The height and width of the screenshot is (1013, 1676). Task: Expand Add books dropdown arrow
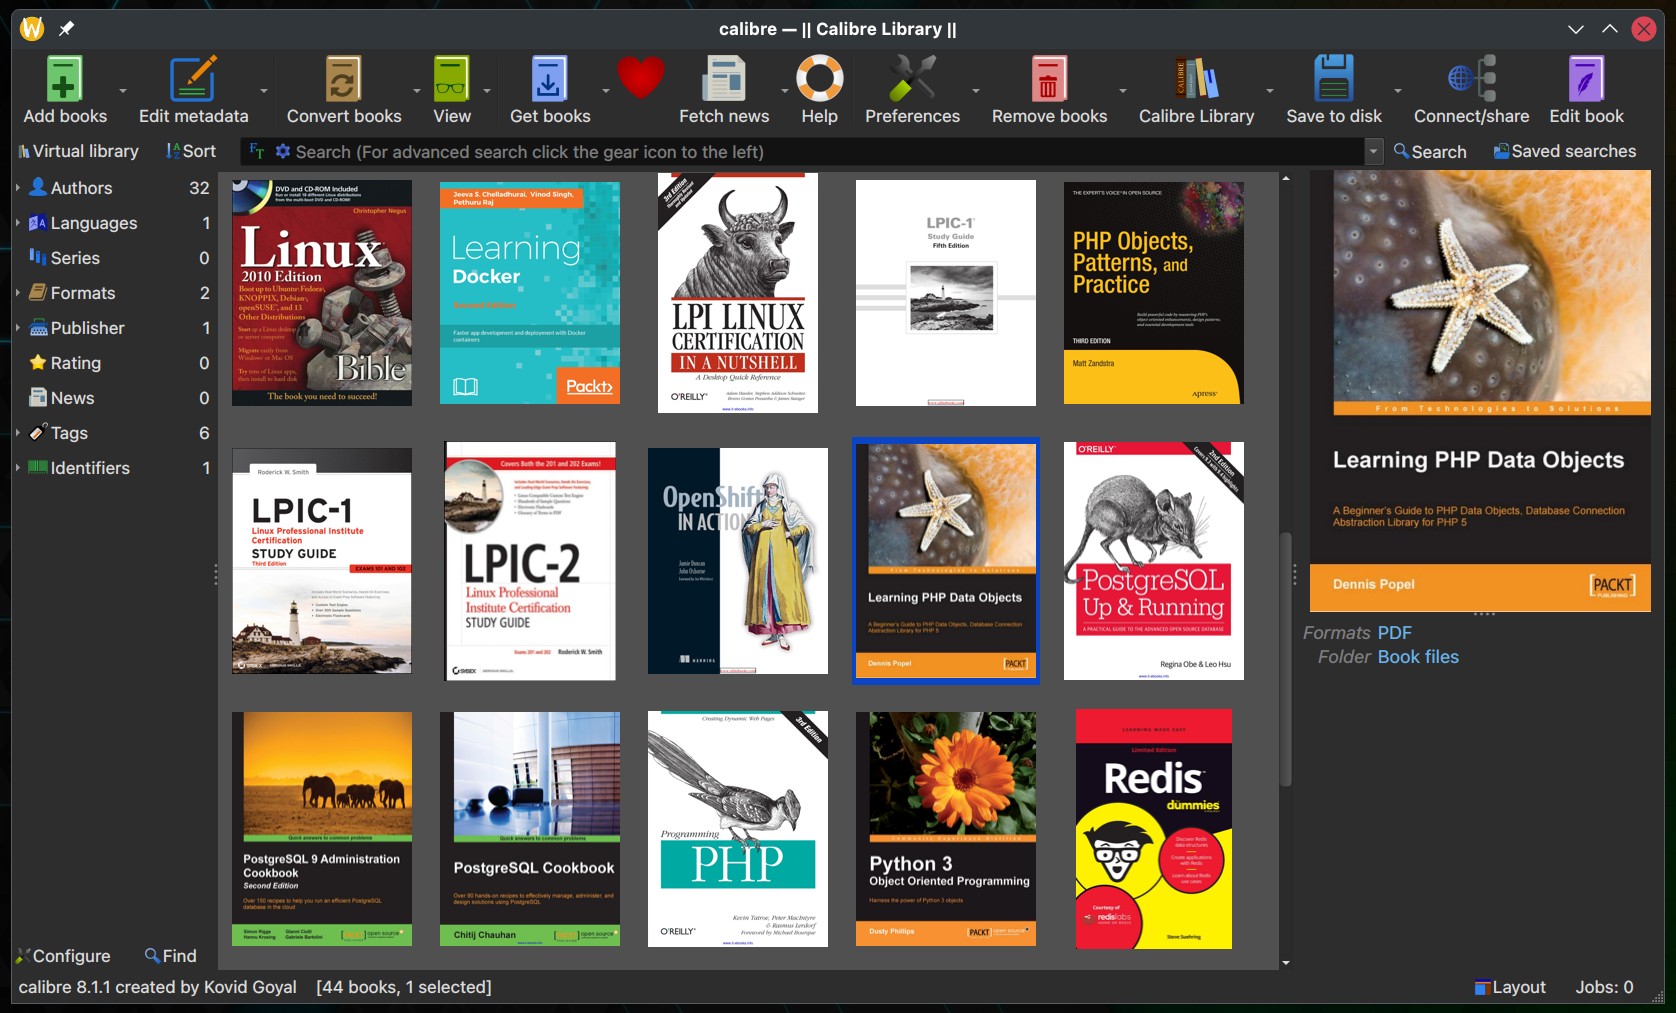click(123, 91)
